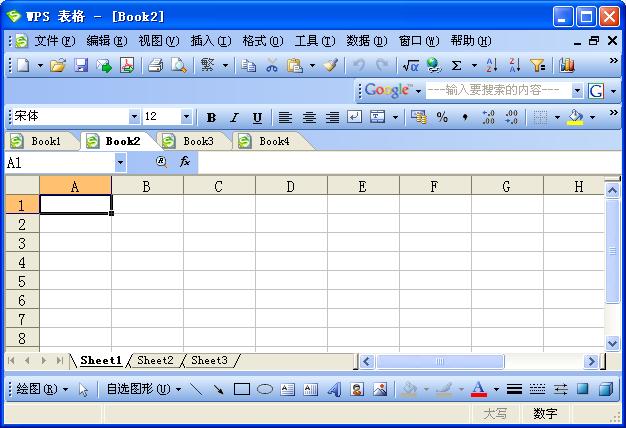Viewport: 626px width, 428px height.
Task: Print using the printer icon
Action: click(156, 65)
